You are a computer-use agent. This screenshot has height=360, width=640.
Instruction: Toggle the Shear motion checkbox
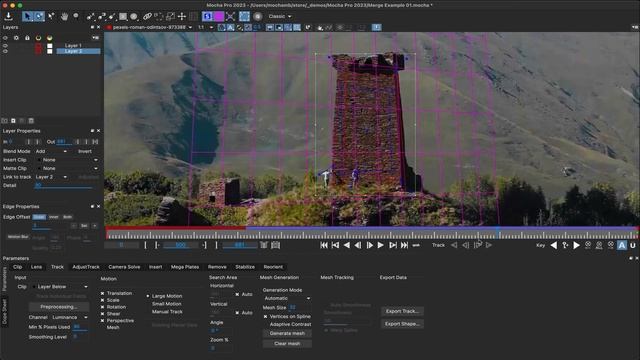click(x=102, y=314)
